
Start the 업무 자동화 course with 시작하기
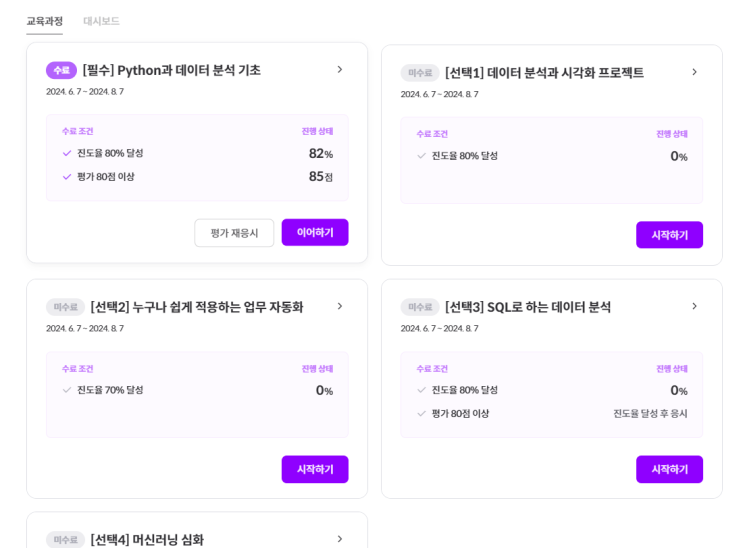tap(315, 469)
